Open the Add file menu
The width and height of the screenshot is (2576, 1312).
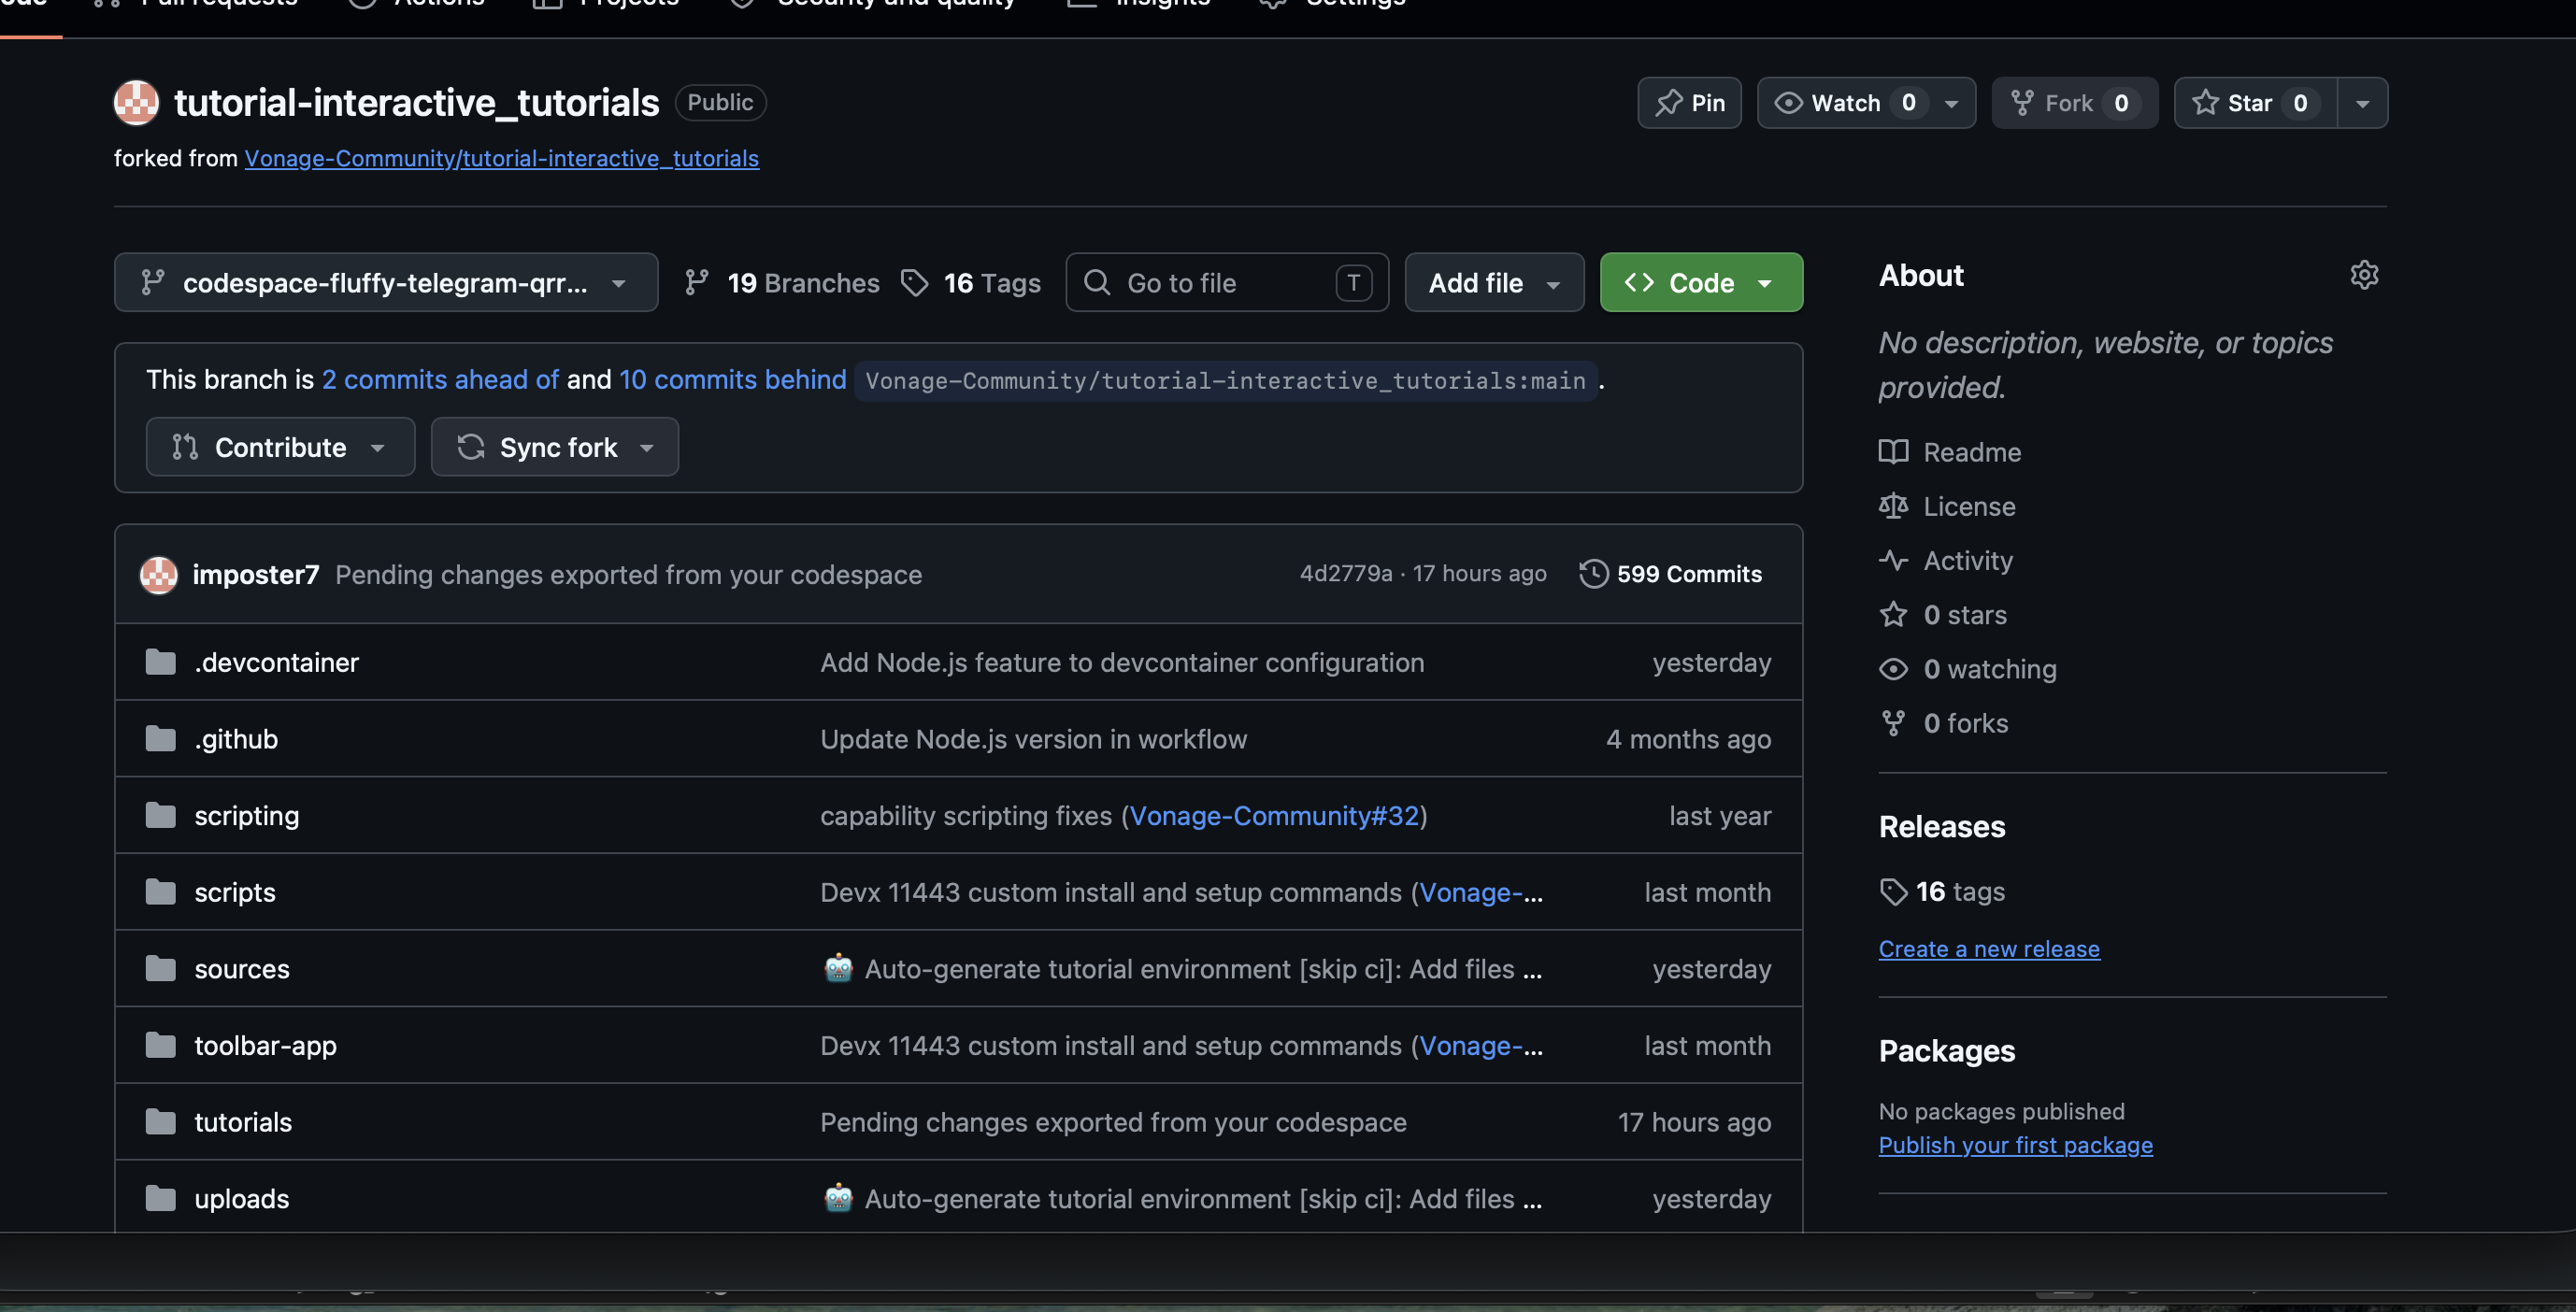[x=1494, y=283]
